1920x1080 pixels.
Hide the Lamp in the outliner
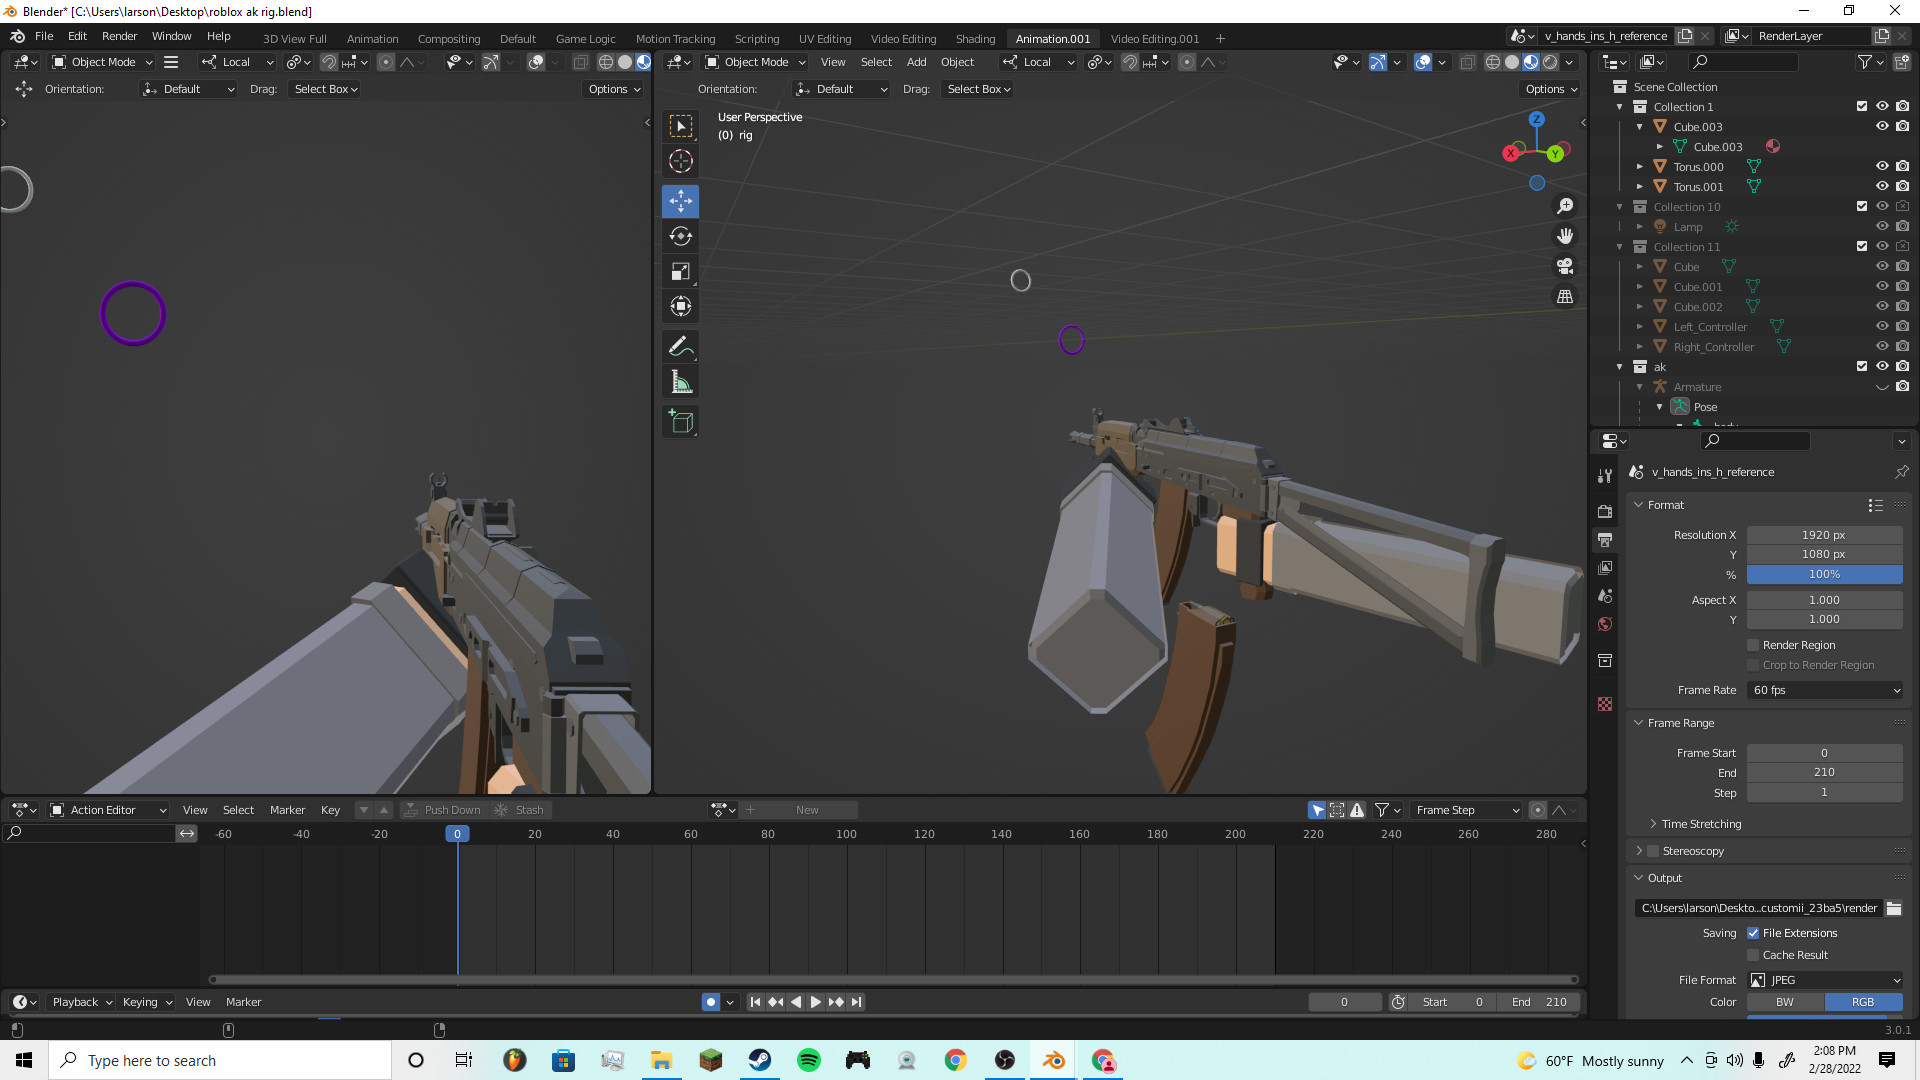pyautogui.click(x=1883, y=226)
